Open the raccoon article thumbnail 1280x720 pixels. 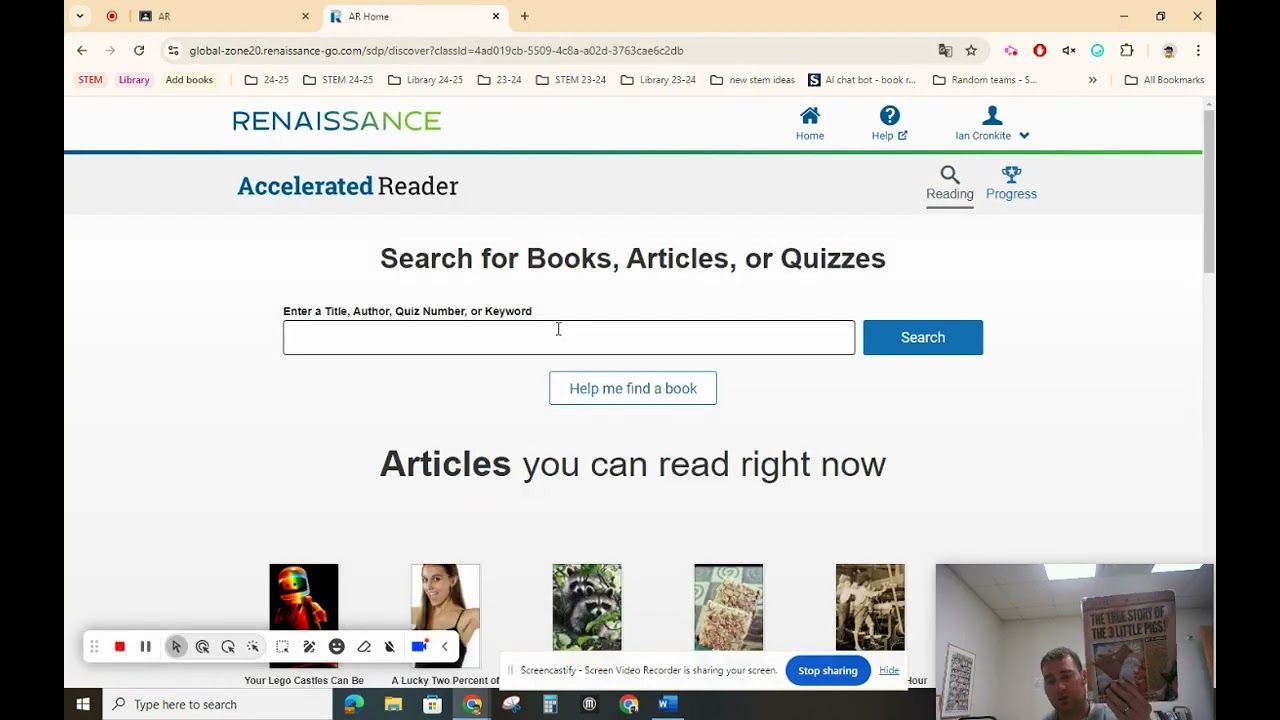click(x=587, y=607)
